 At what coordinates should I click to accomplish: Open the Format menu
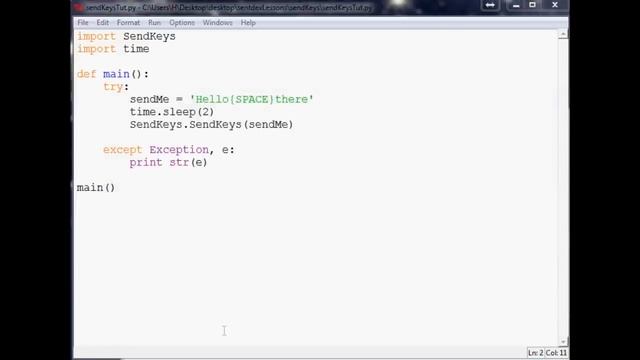coord(128,23)
